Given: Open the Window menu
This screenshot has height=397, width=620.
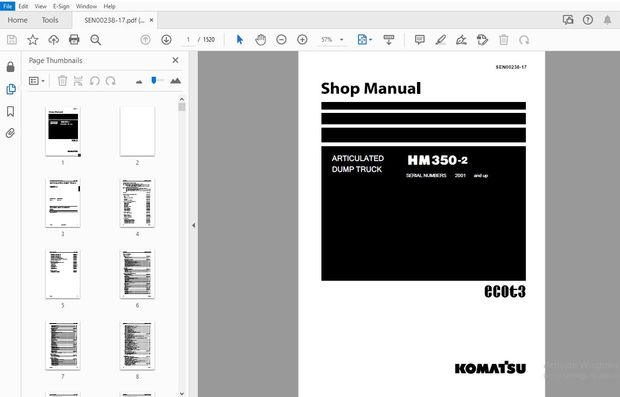Looking at the screenshot, I should coord(86,6).
